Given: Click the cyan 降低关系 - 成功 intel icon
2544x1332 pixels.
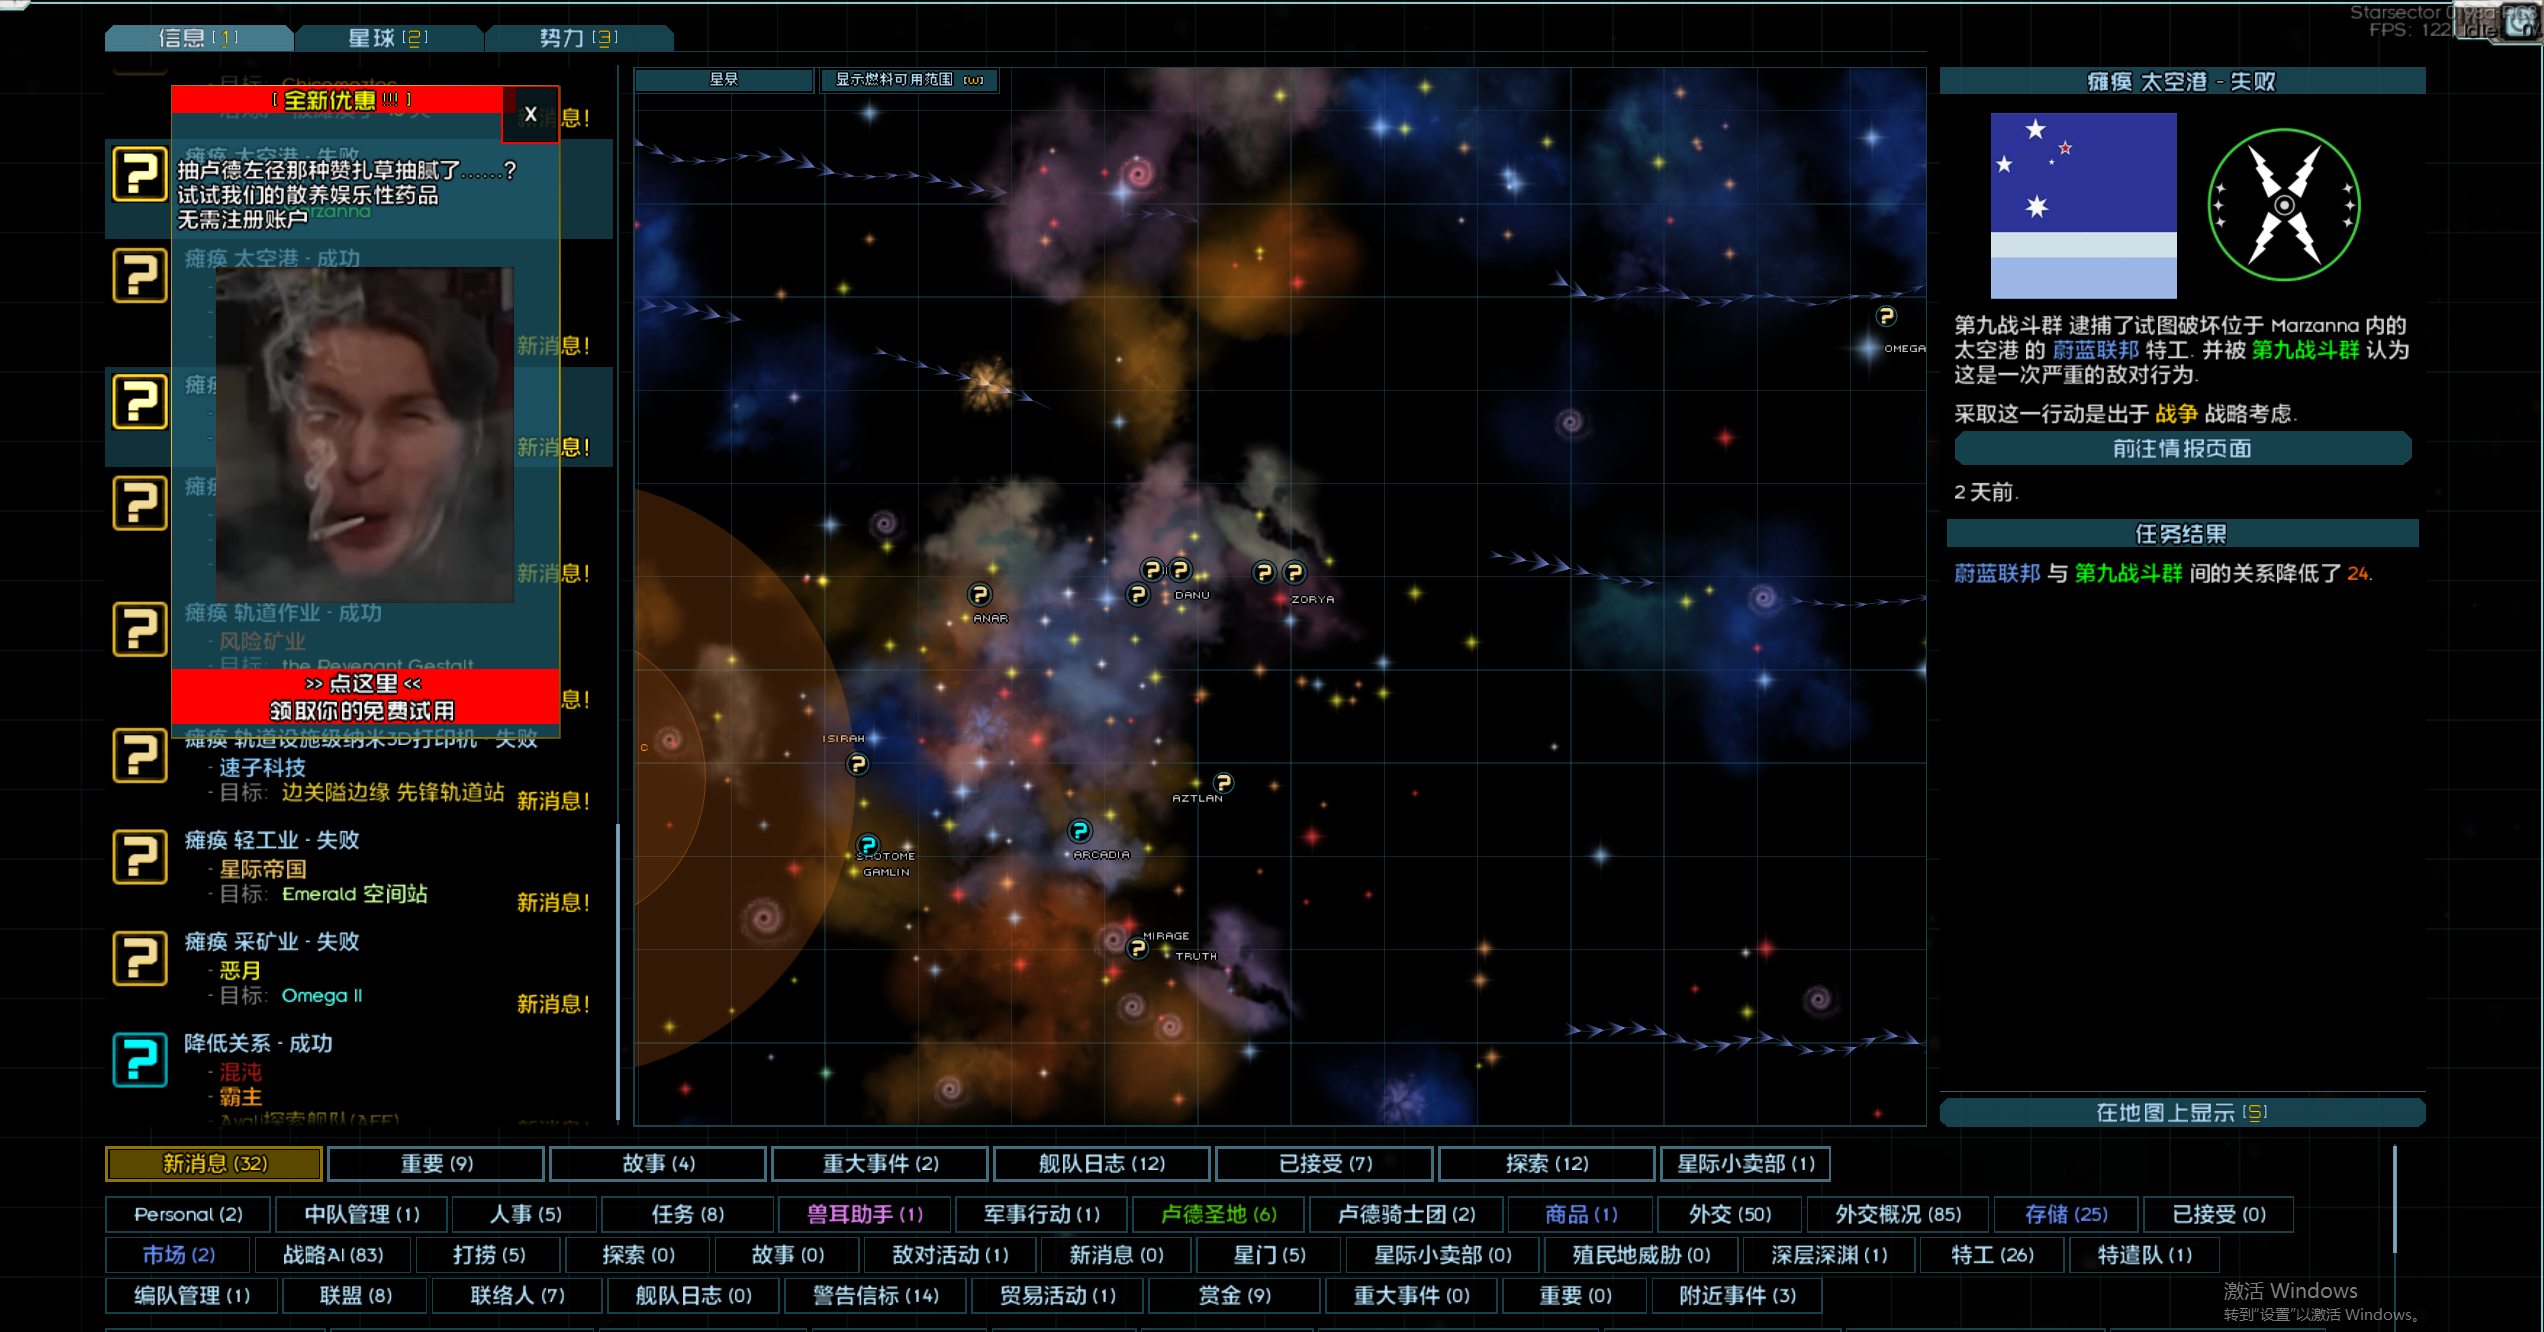Looking at the screenshot, I should (140, 1060).
